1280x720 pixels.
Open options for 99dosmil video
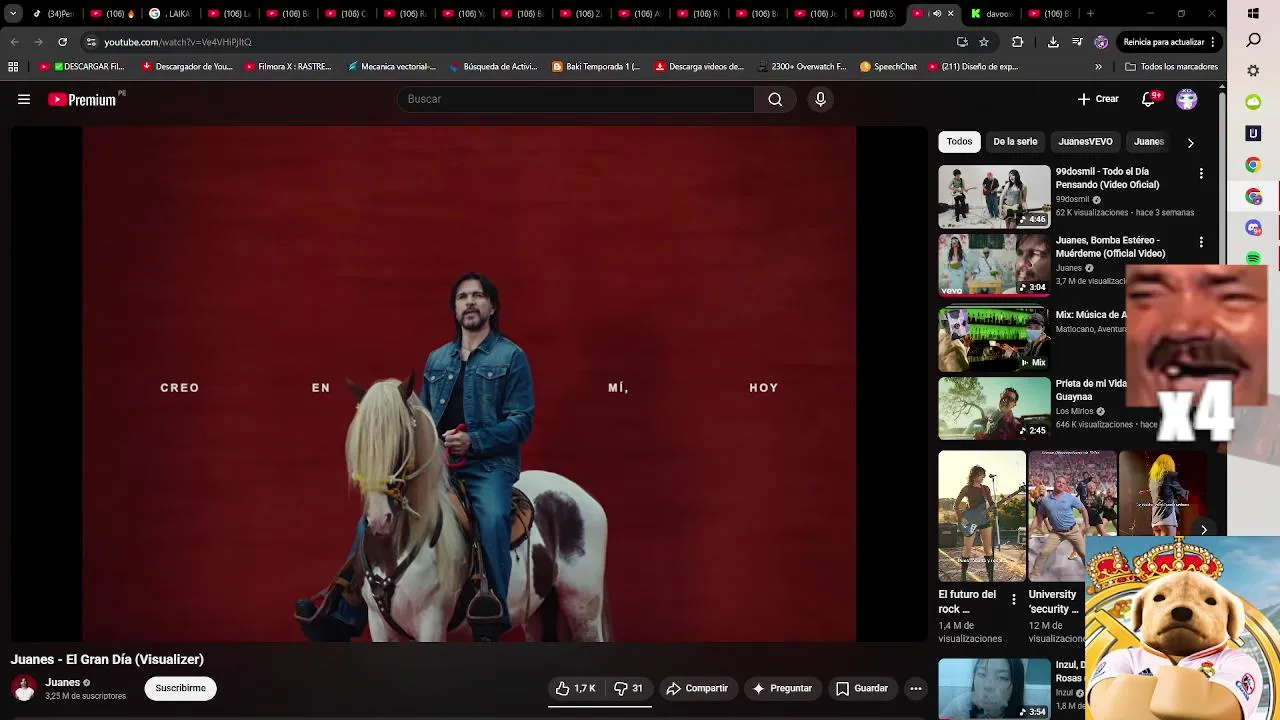[x=1201, y=173]
